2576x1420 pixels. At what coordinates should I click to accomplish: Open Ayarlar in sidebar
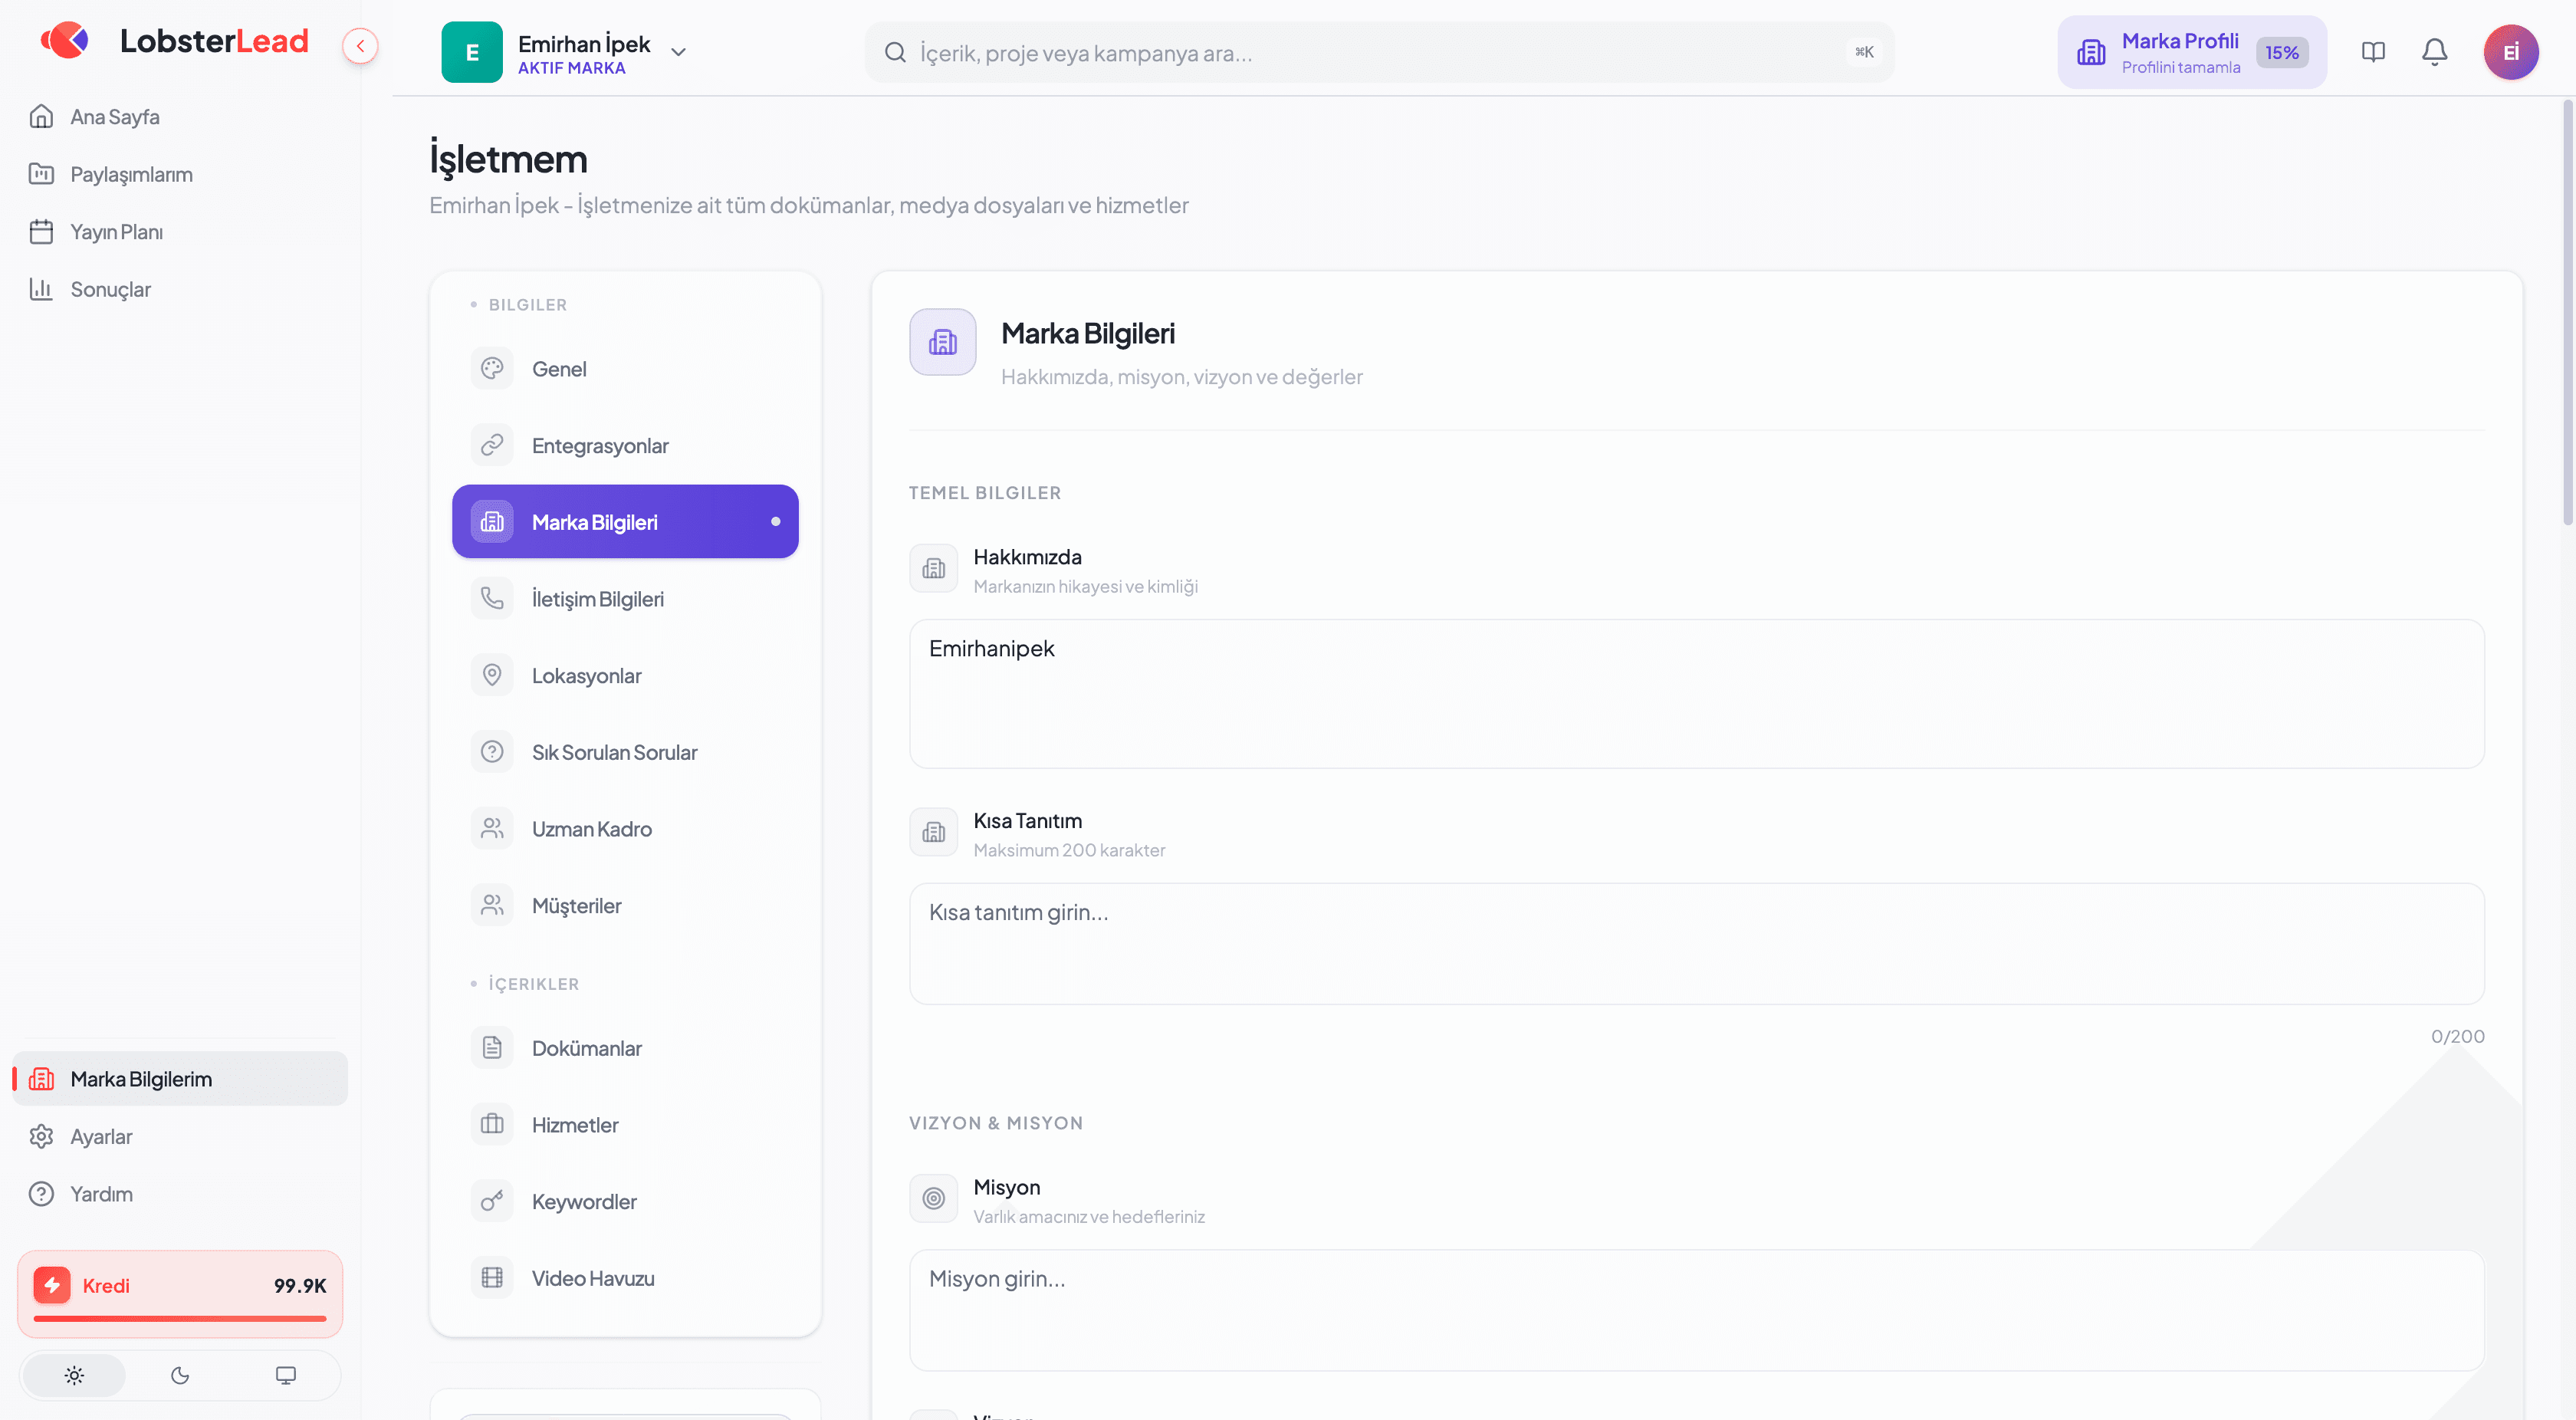(x=180, y=1136)
